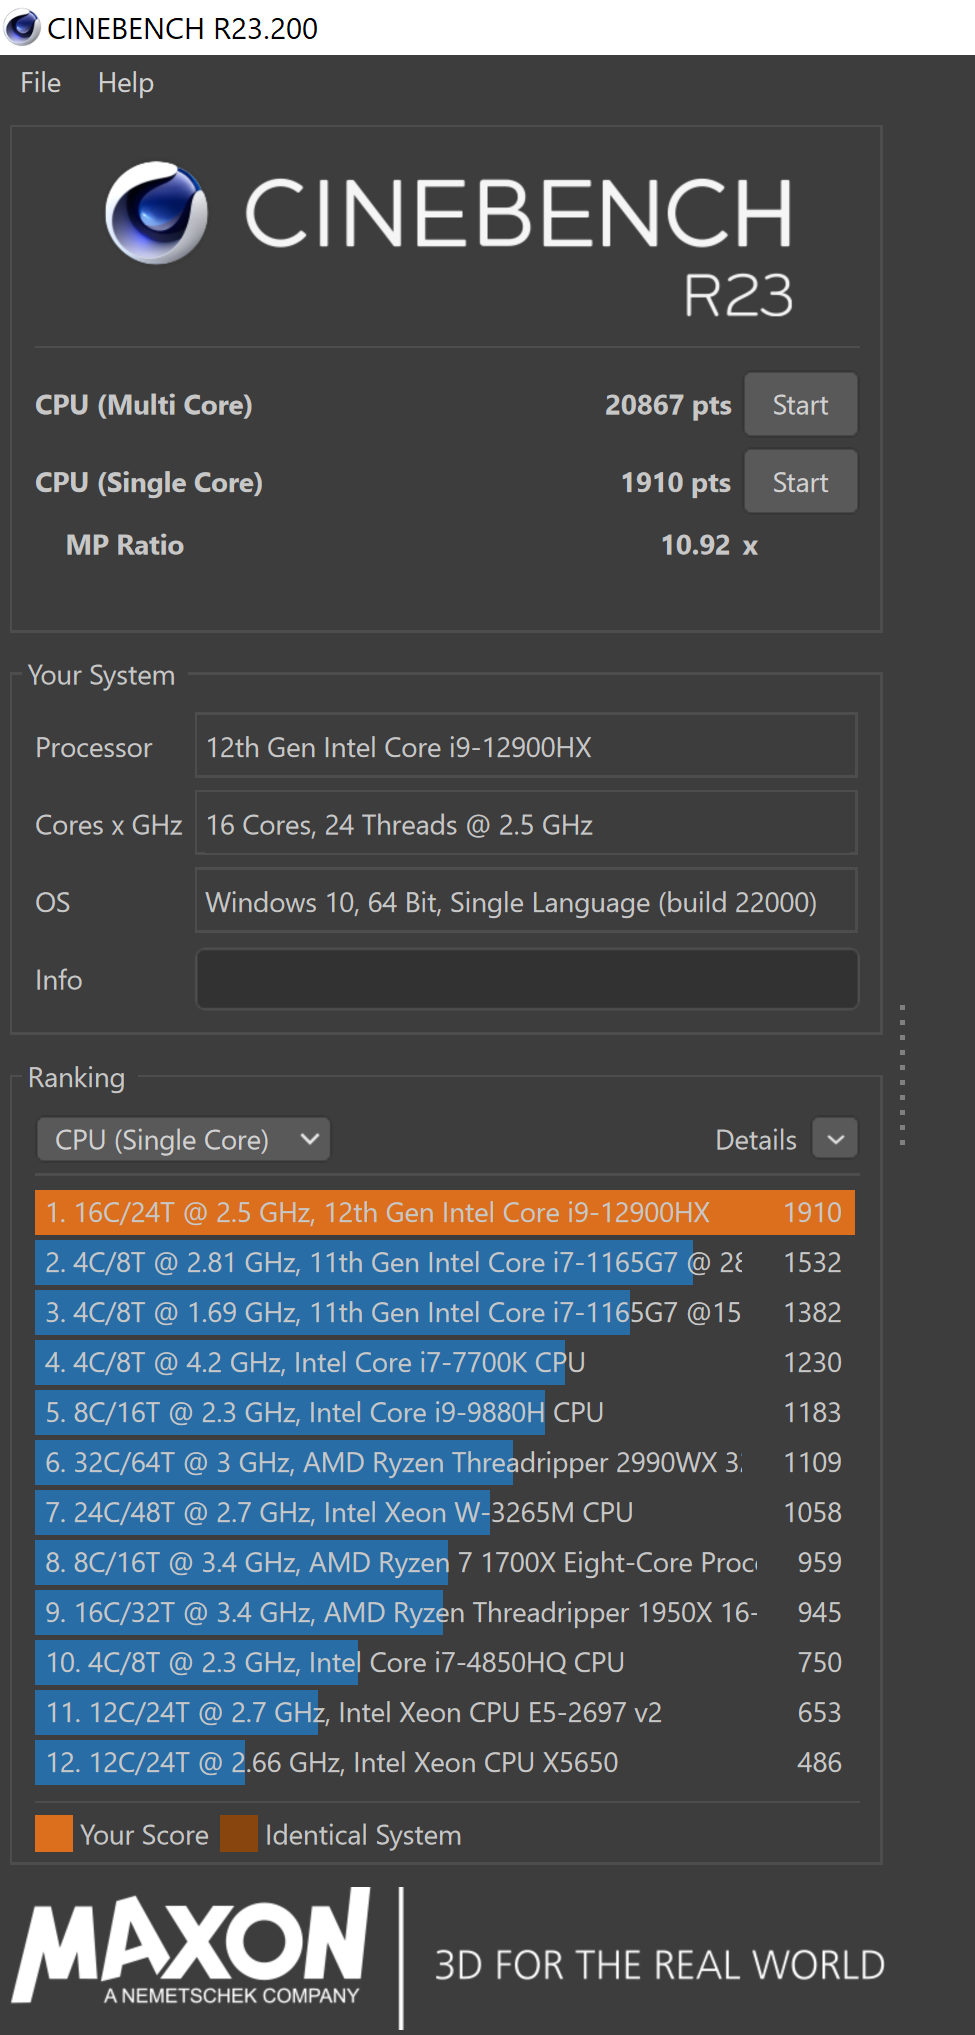Click the brown Identical System color swatch
975x2035 pixels.
(x=239, y=1833)
